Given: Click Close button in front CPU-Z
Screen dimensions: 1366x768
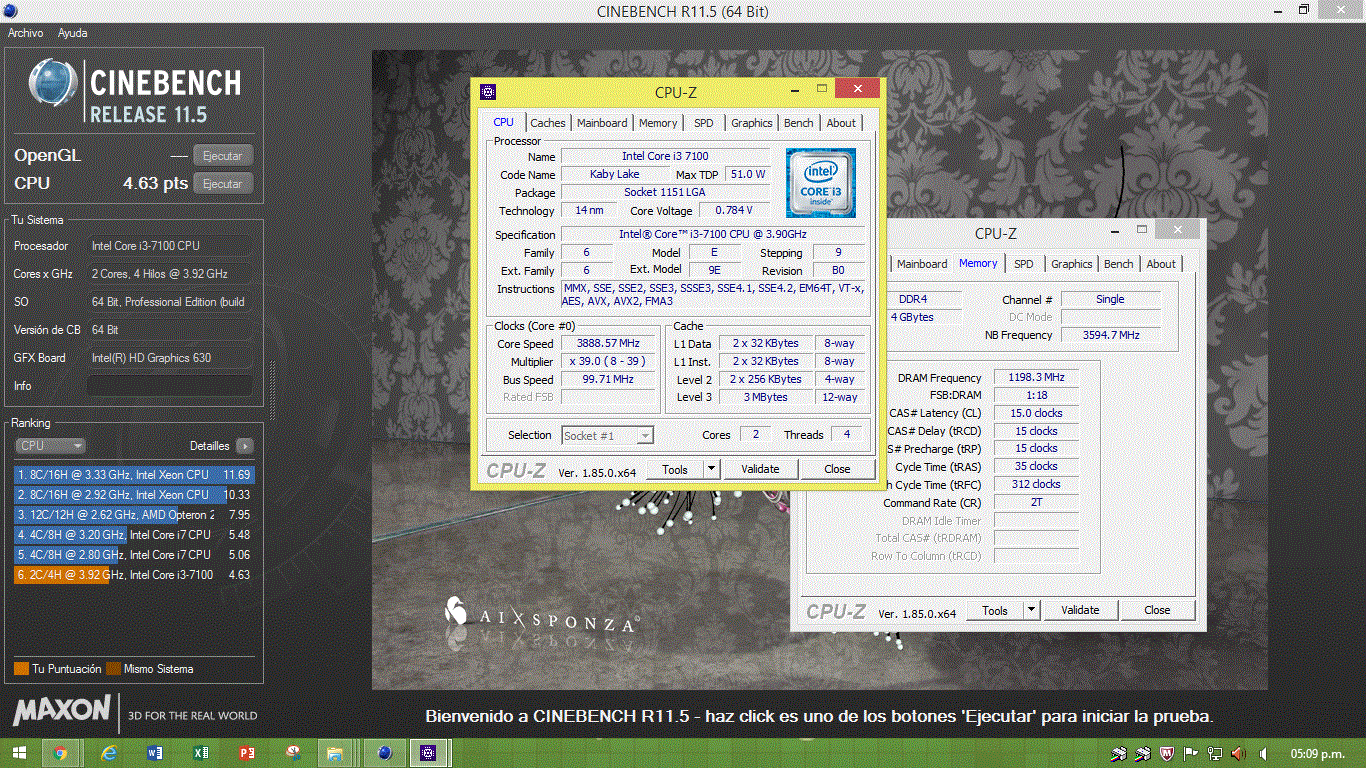Looking at the screenshot, I should 837,469.
